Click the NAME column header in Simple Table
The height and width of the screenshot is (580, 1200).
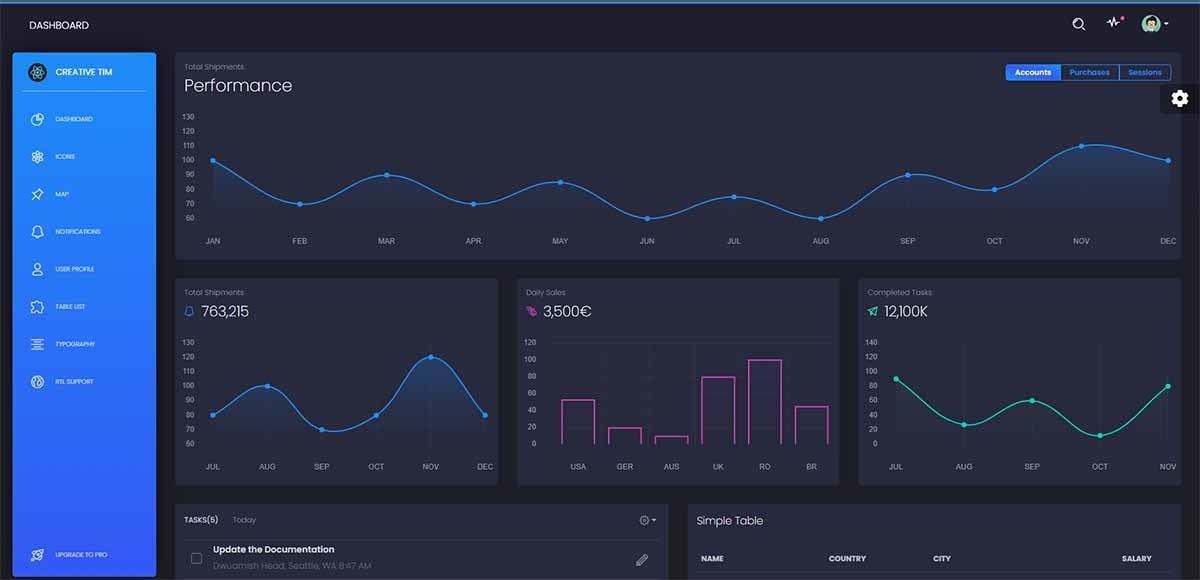(x=712, y=559)
